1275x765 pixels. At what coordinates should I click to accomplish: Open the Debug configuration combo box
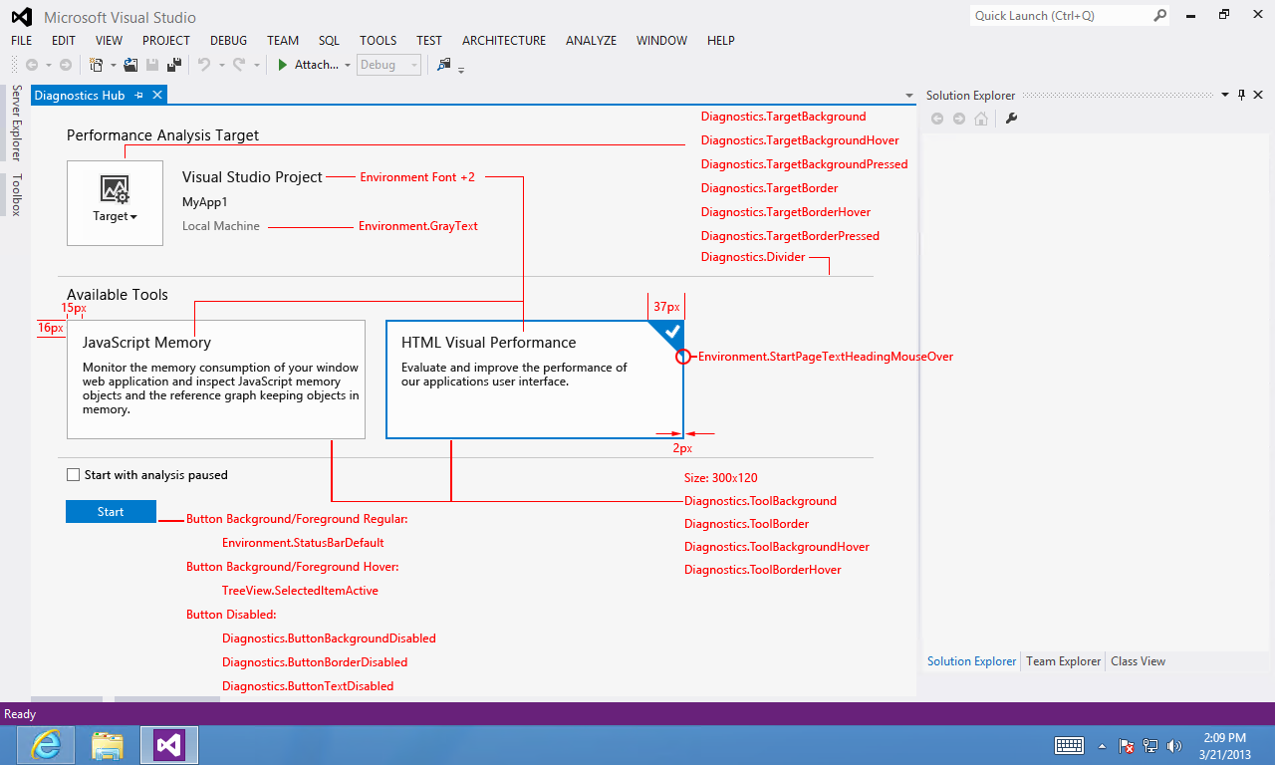click(389, 65)
